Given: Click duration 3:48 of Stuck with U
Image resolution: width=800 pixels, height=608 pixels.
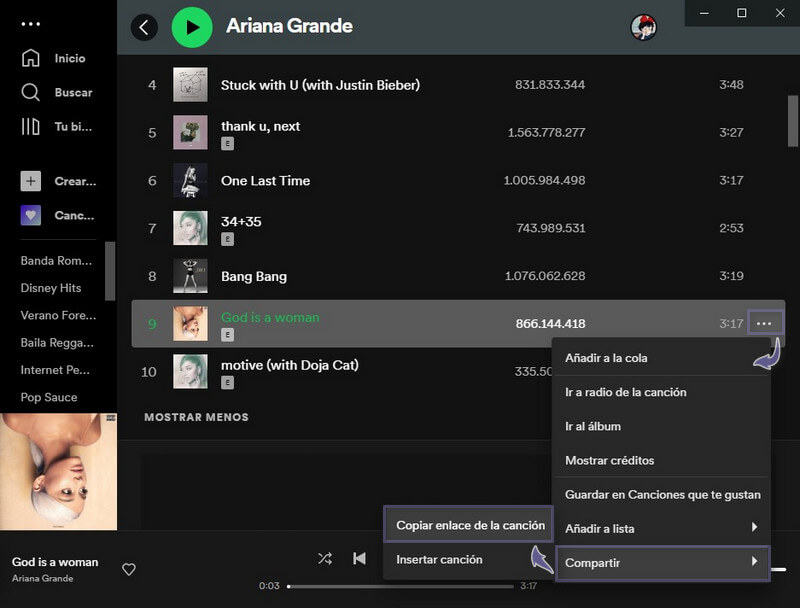Looking at the screenshot, I should pyautogui.click(x=731, y=85).
